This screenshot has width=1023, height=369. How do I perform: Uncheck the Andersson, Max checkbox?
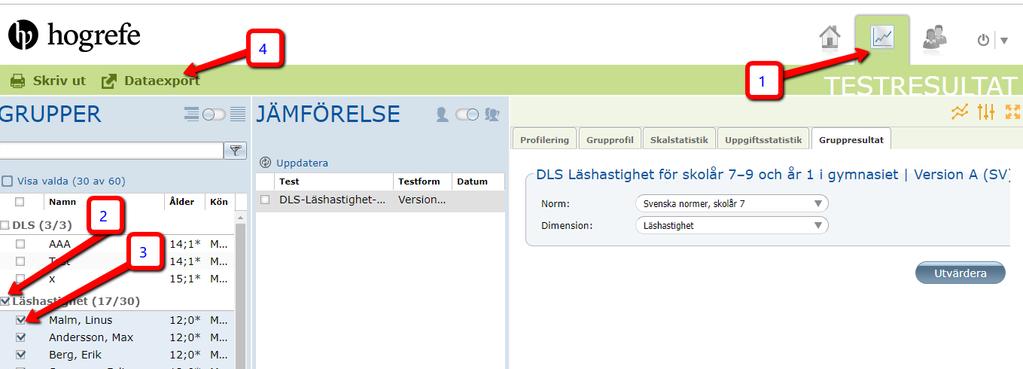[x=20, y=338]
